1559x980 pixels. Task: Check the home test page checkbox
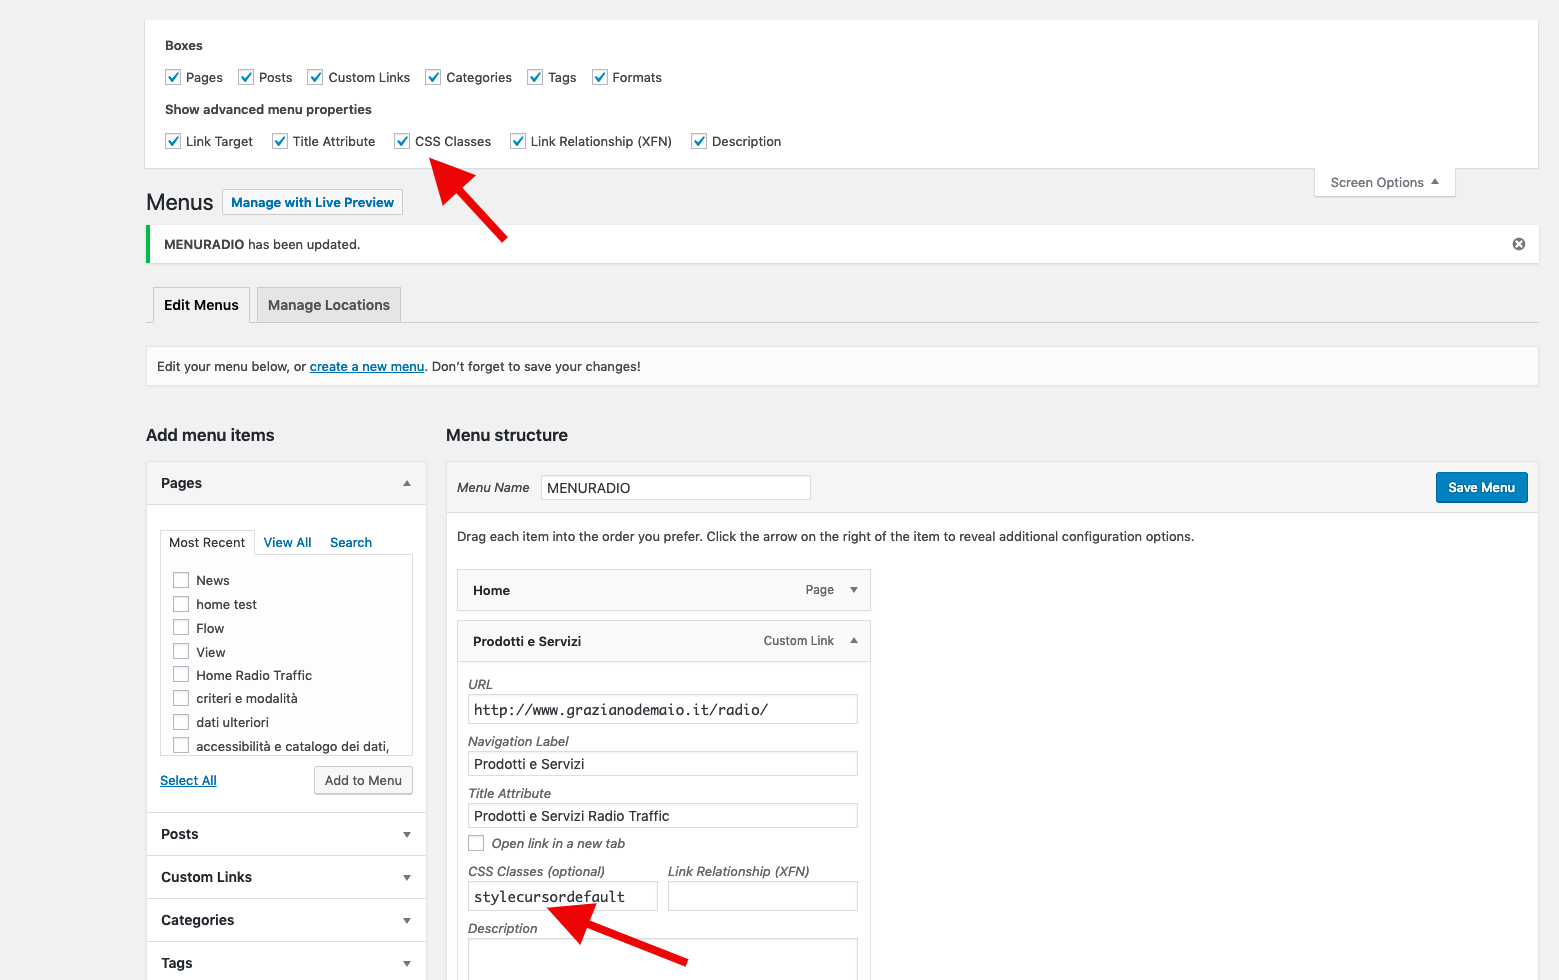[181, 604]
